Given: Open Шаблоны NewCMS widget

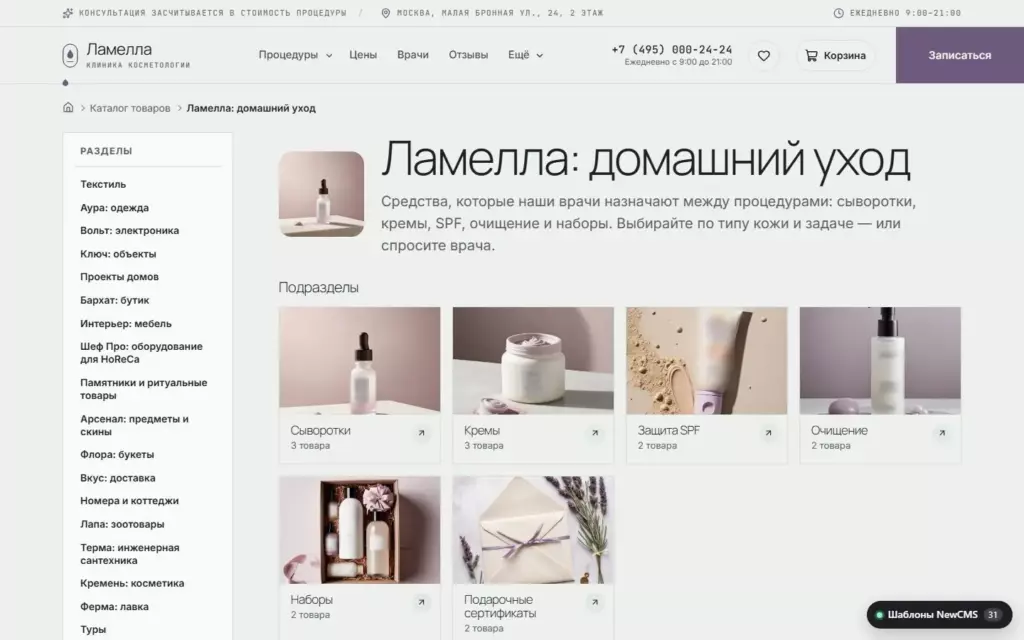Looking at the screenshot, I should tap(939, 615).
